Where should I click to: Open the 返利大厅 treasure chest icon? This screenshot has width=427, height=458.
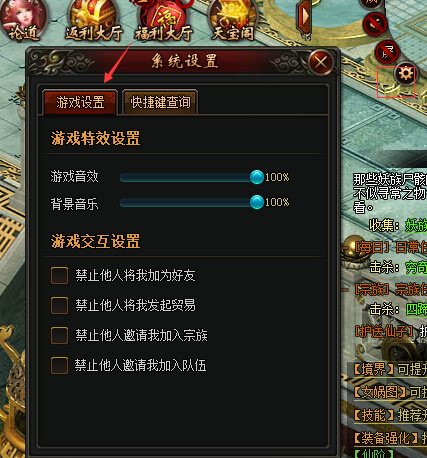pos(94,21)
